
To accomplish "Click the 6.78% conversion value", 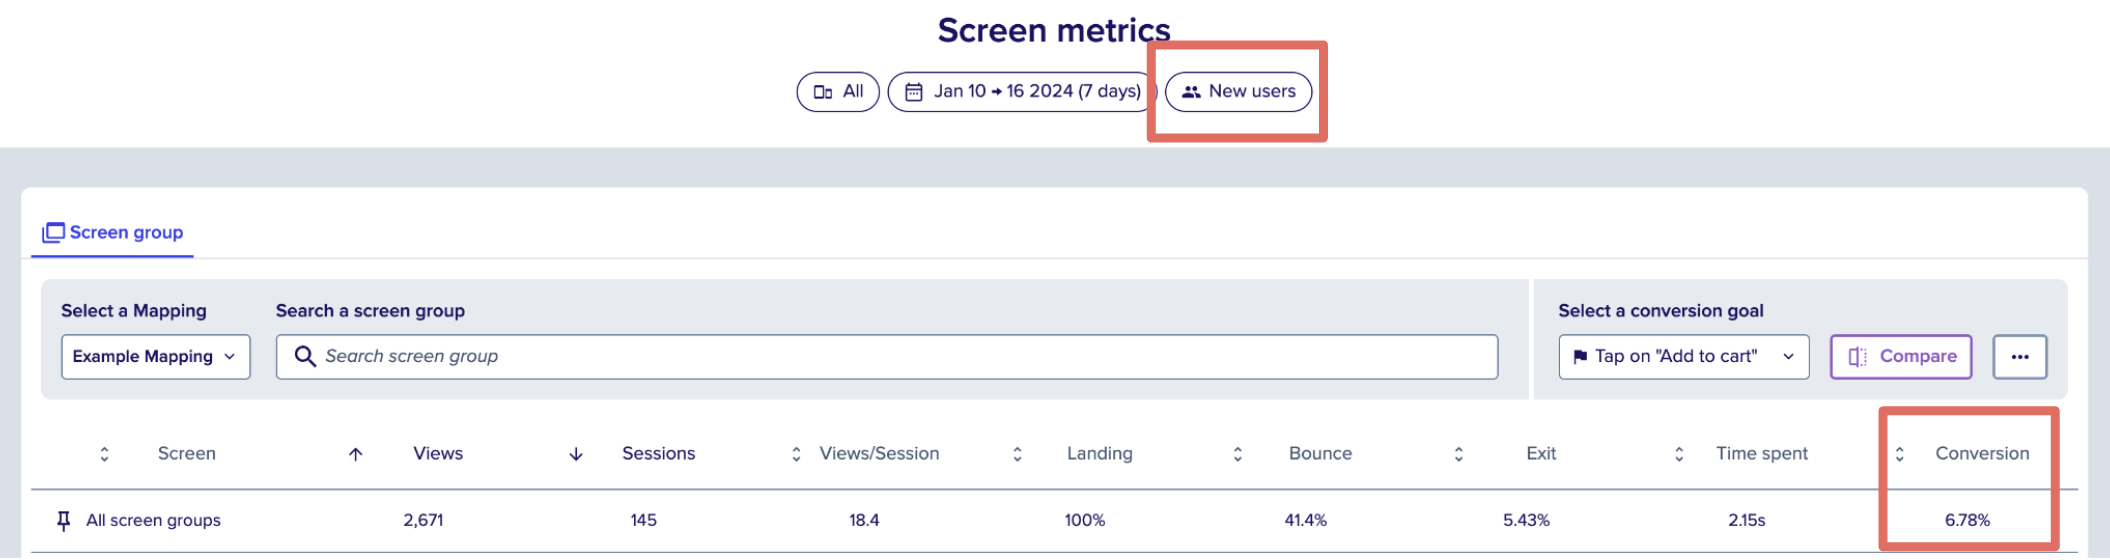I will coord(1967,521).
